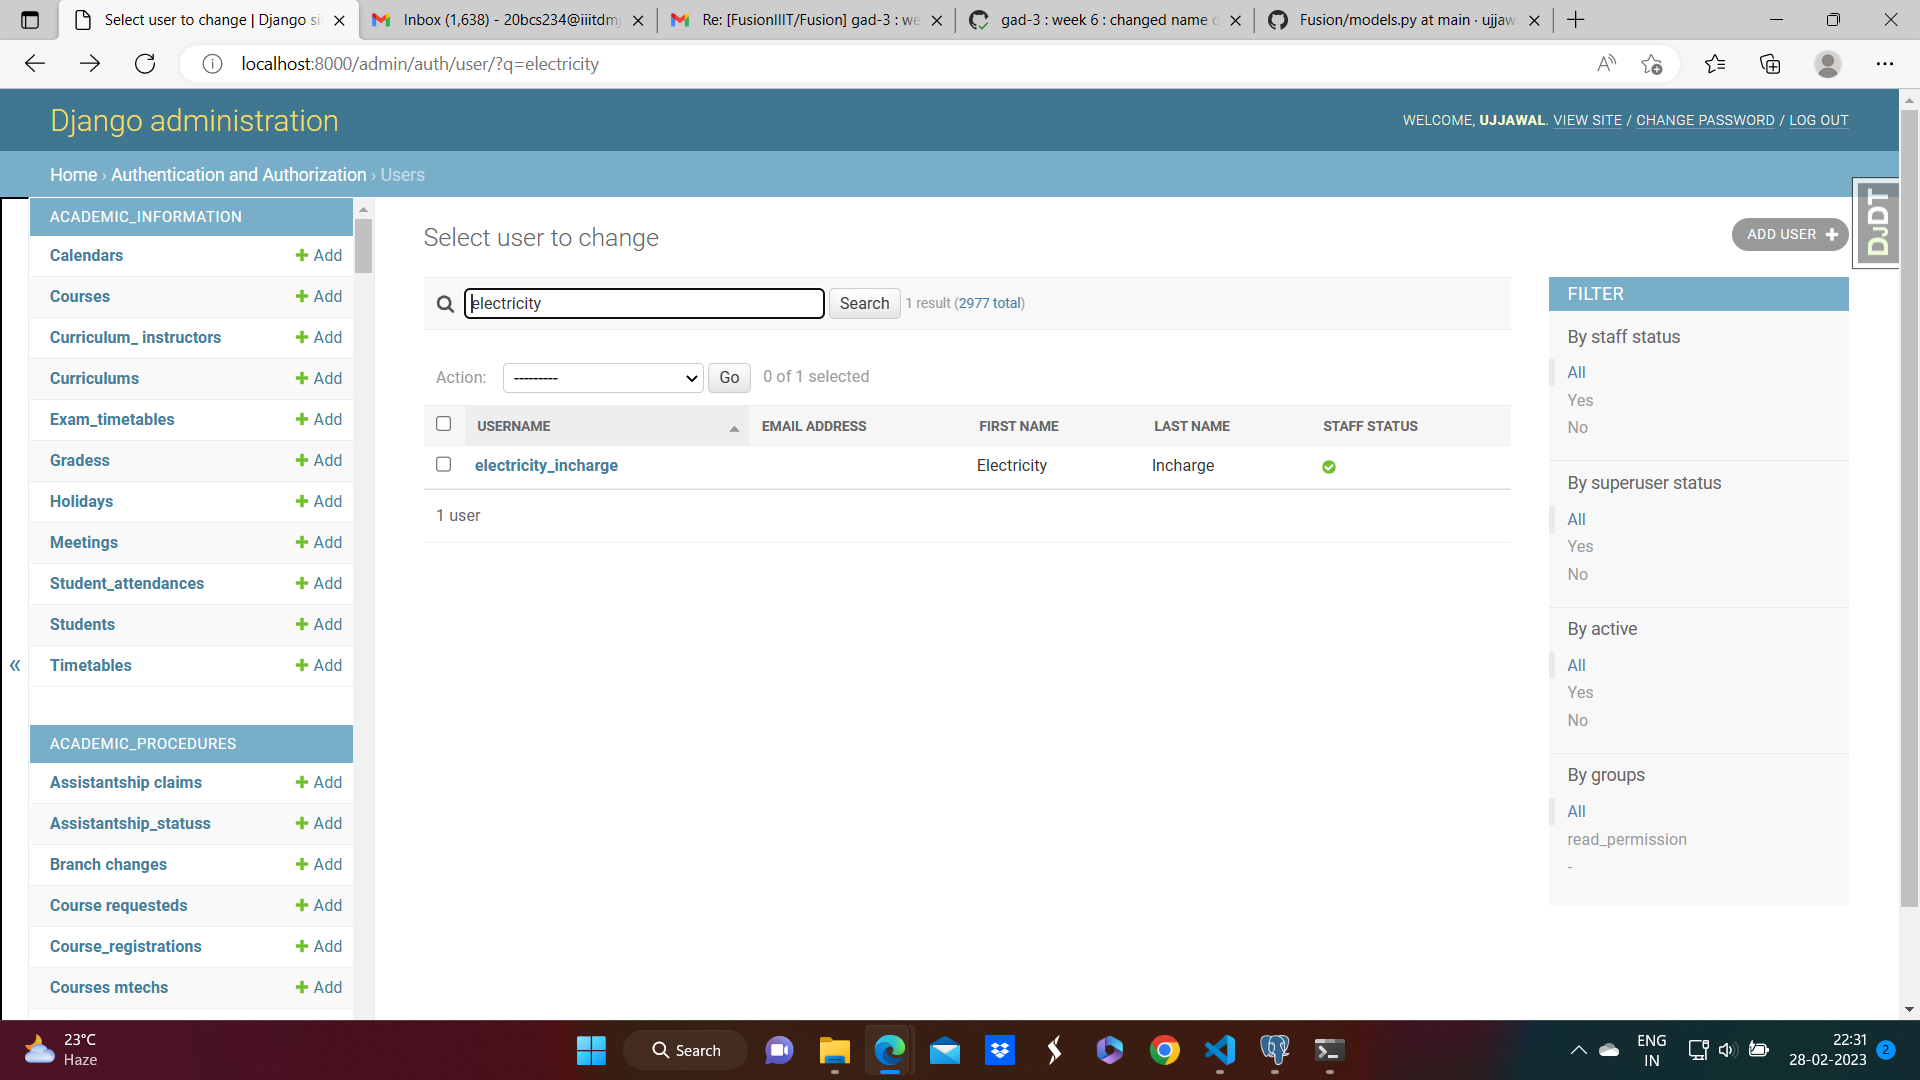Switch to the Inbox Gmail tab

click(510, 20)
